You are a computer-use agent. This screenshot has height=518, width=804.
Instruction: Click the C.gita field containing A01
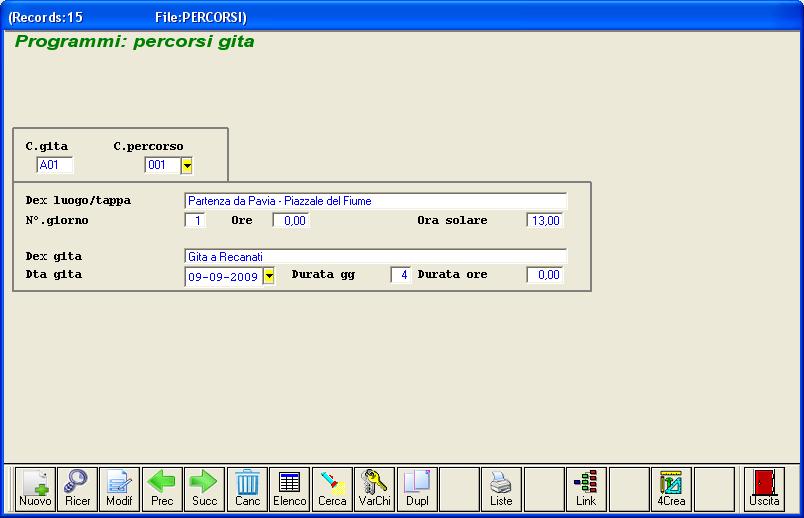tap(55, 165)
